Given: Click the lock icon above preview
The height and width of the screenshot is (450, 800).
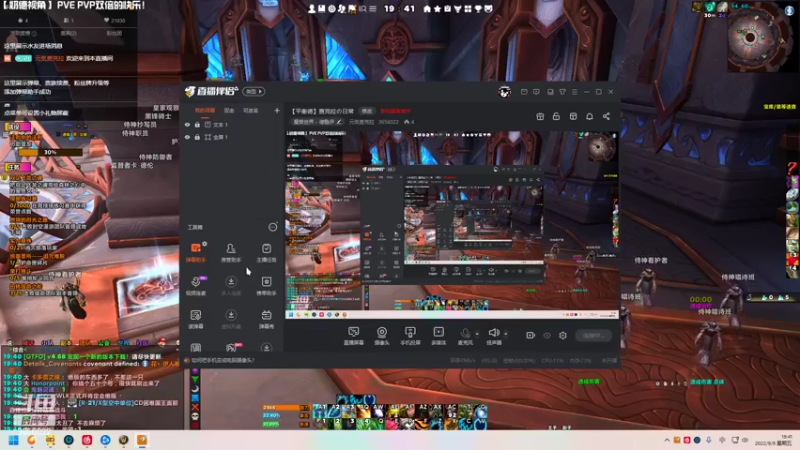Looking at the screenshot, I should tap(556, 116).
